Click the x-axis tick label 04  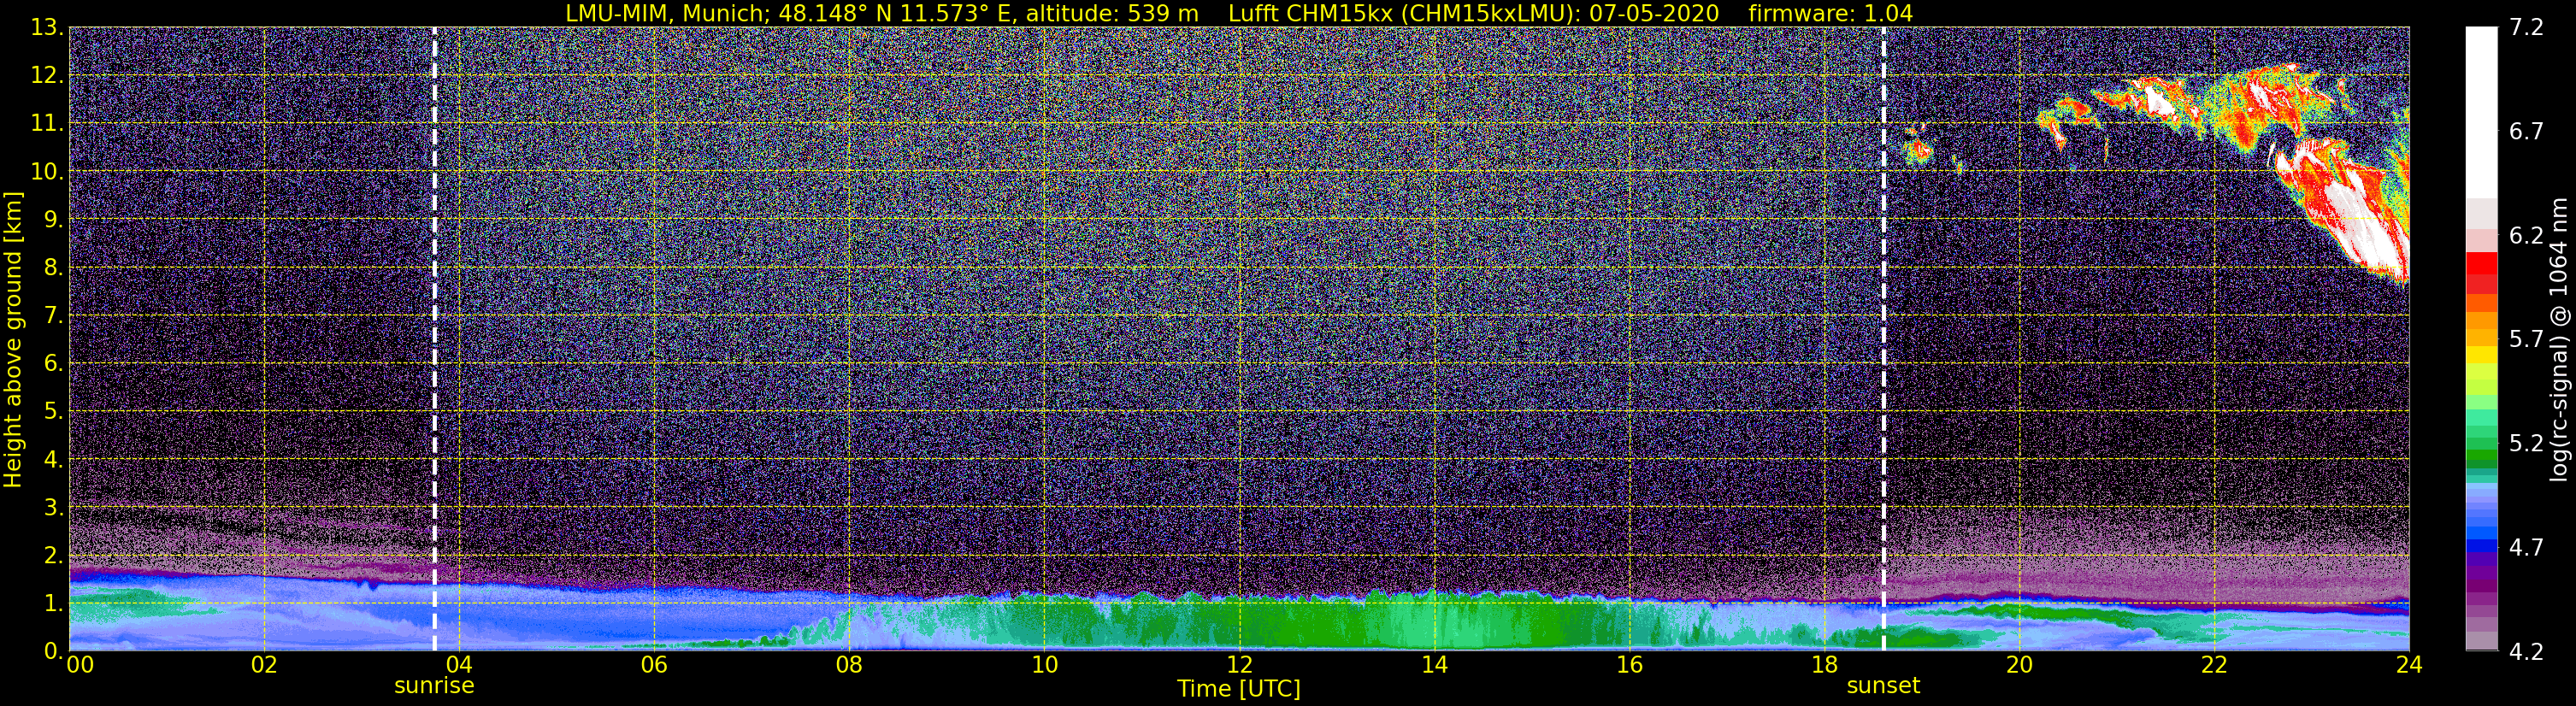click(459, 665)
